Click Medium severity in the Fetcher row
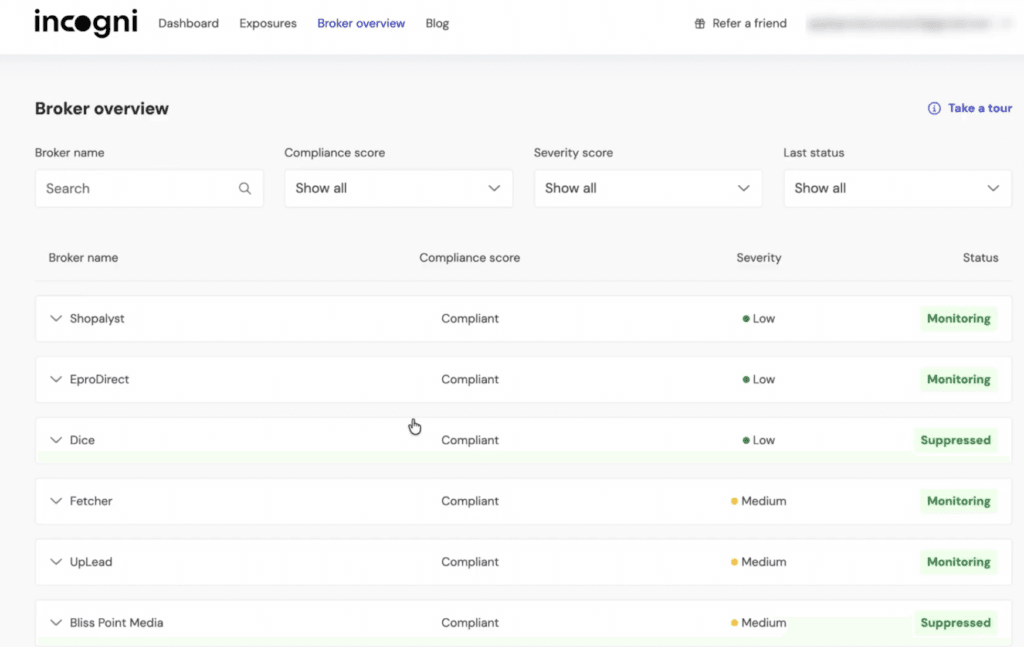Screen dimensions: 1024x647 click(759, 501)
